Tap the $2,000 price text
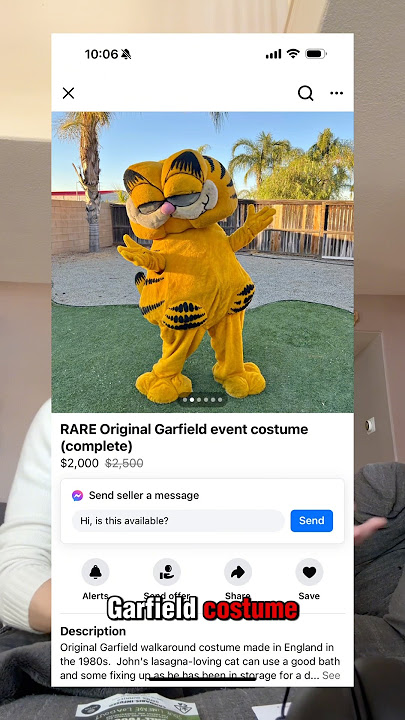This screenshot has width=405, height=720. 79,463
